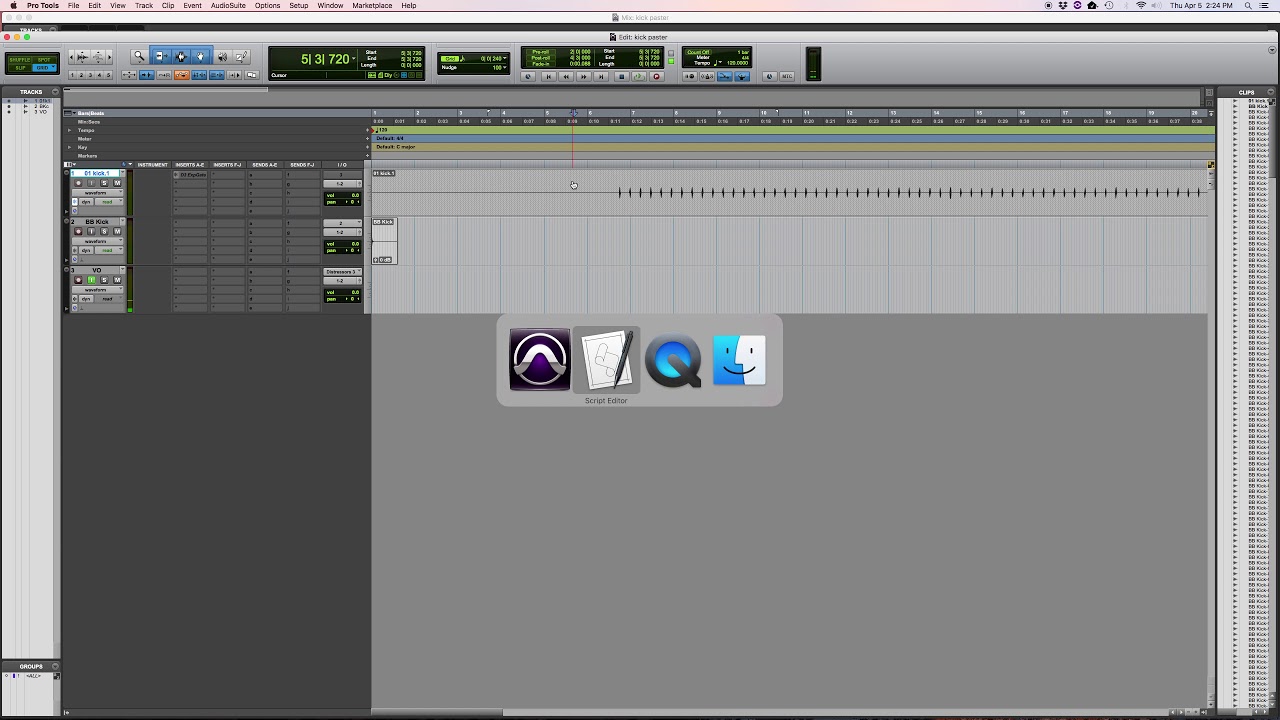Recall zoom preset 1
The height and width of the screenshot is (720, 1280).
[x=72, y=75]
